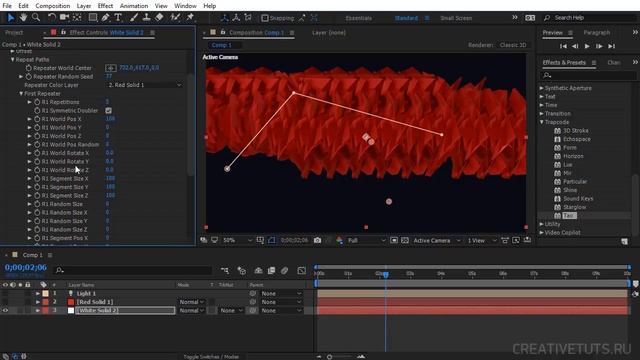Click the motion blur enable icon in timeline

(284, 270)
